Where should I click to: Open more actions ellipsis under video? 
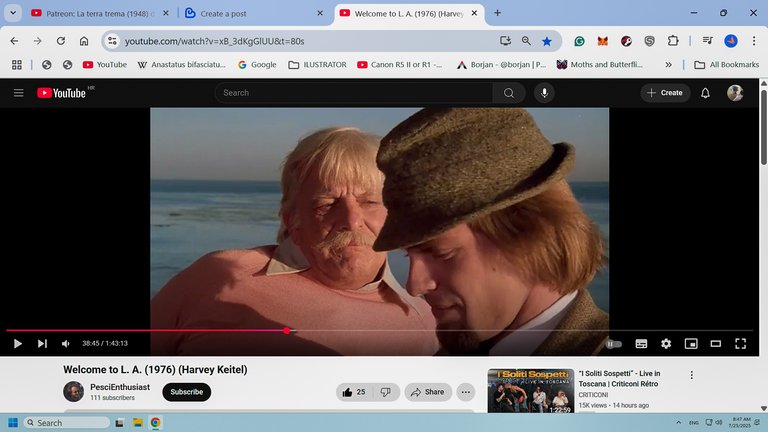[x=465, y=392]
